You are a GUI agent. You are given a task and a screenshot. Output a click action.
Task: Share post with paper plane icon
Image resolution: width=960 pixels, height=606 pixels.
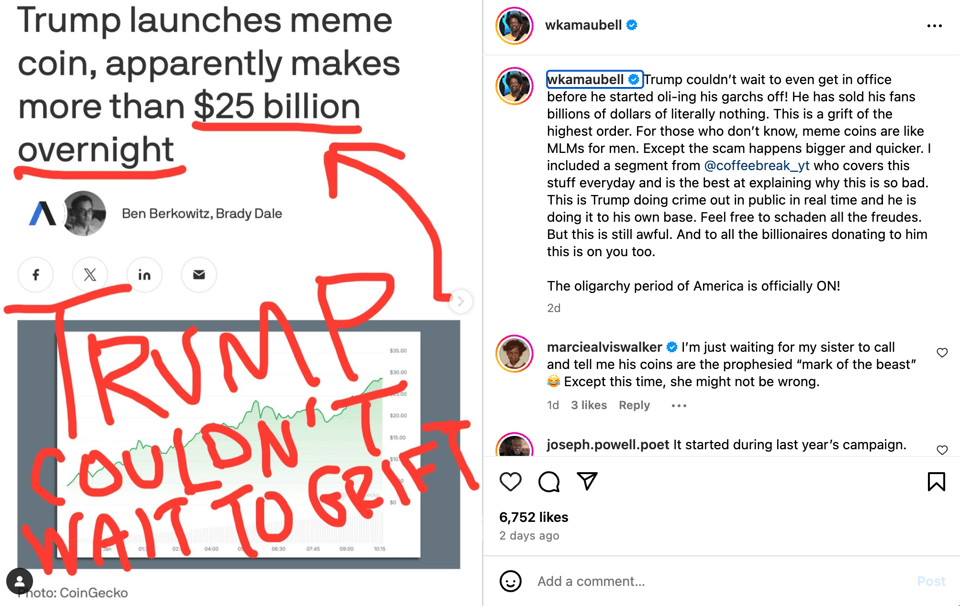pyautogui.click(x=587, y=482)
